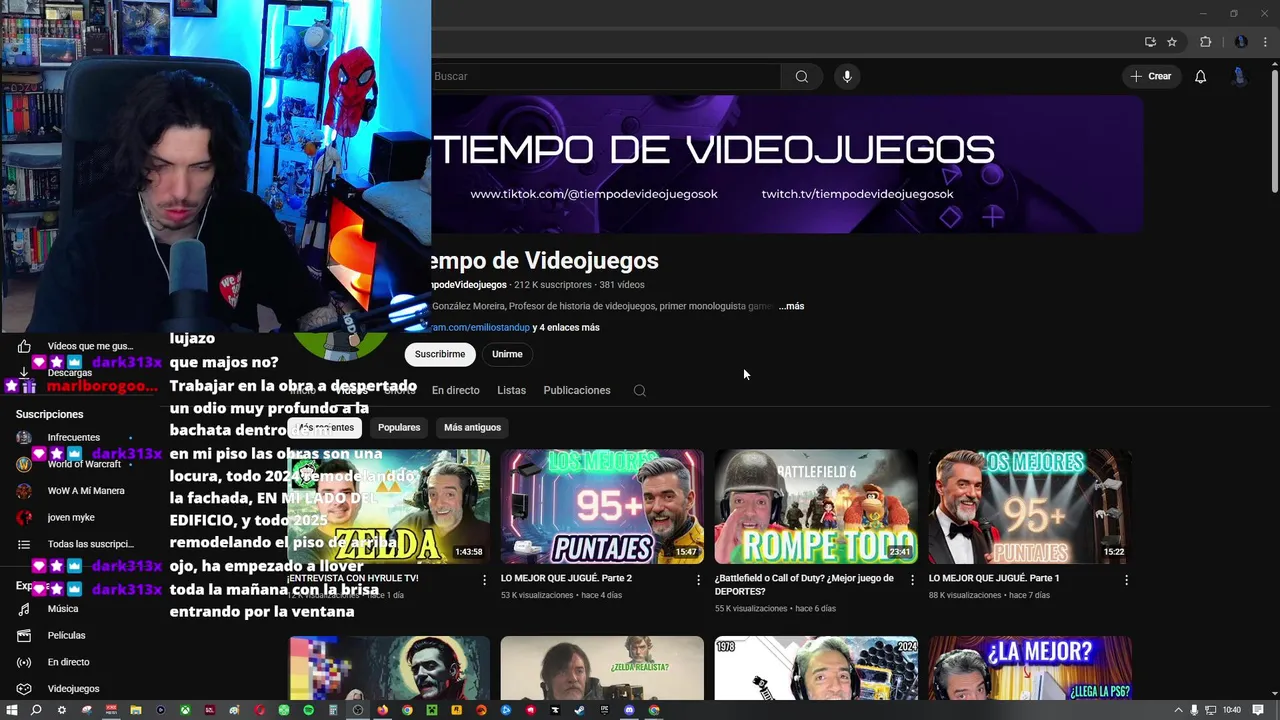Play the ZELDA interview thumbnail

coord(389,506)
